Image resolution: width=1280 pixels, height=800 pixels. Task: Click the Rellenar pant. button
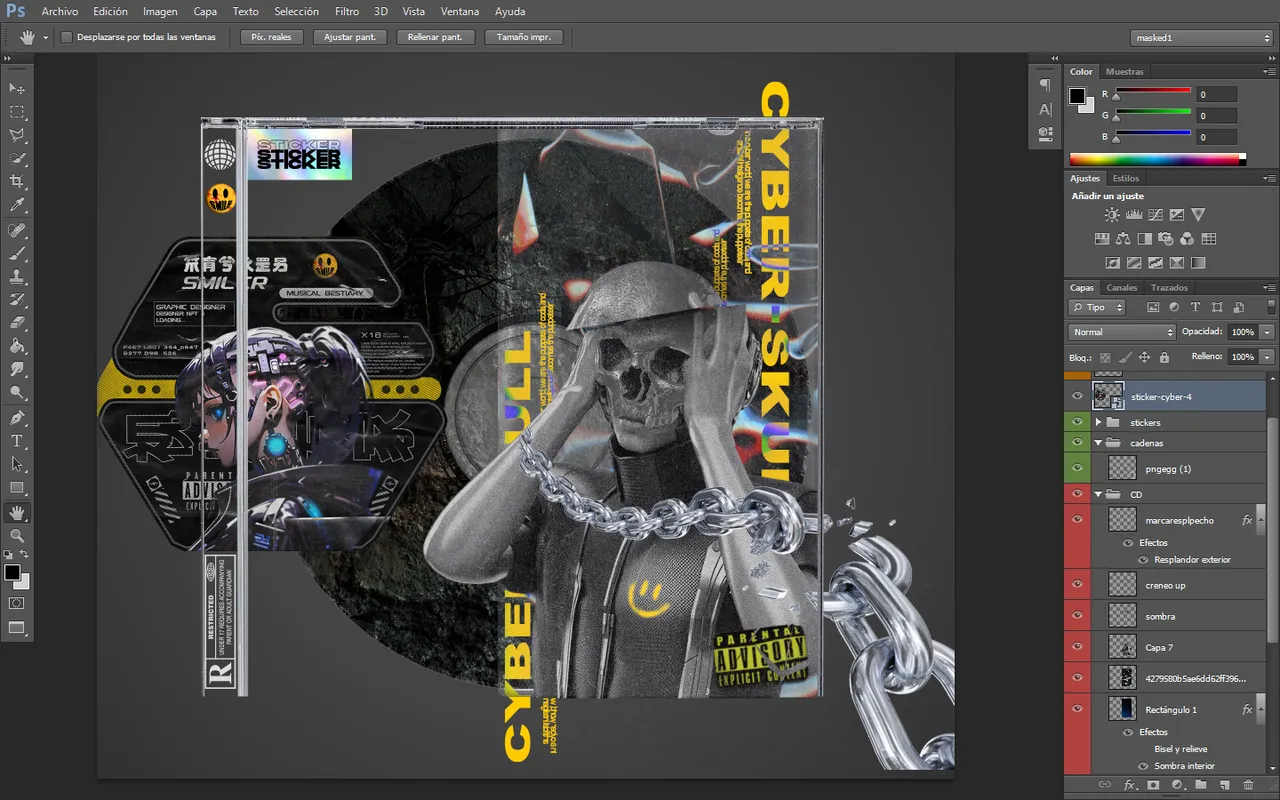point(435,37)
